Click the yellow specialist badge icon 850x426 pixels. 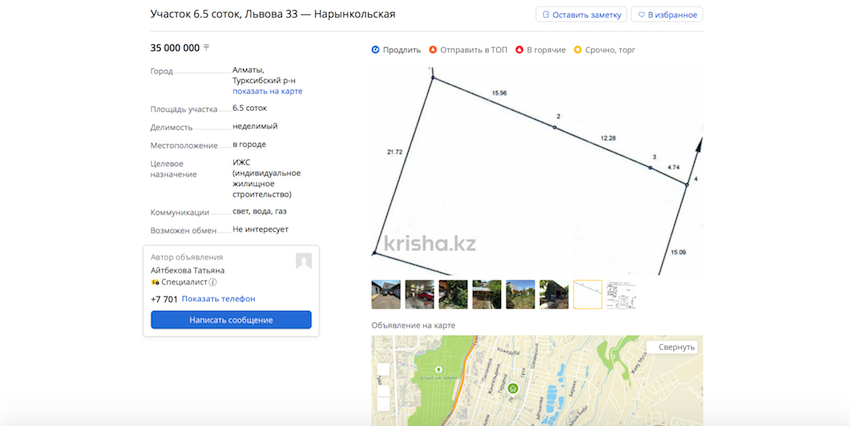coord(155,283)
